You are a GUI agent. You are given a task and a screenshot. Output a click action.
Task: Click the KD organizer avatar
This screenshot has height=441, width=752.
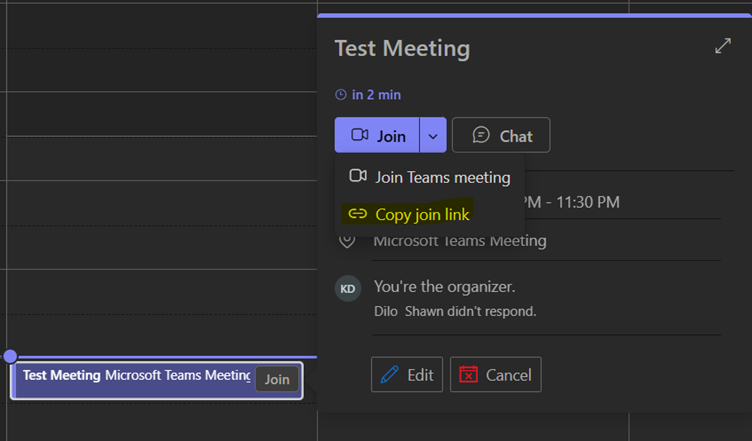point(348,289)
